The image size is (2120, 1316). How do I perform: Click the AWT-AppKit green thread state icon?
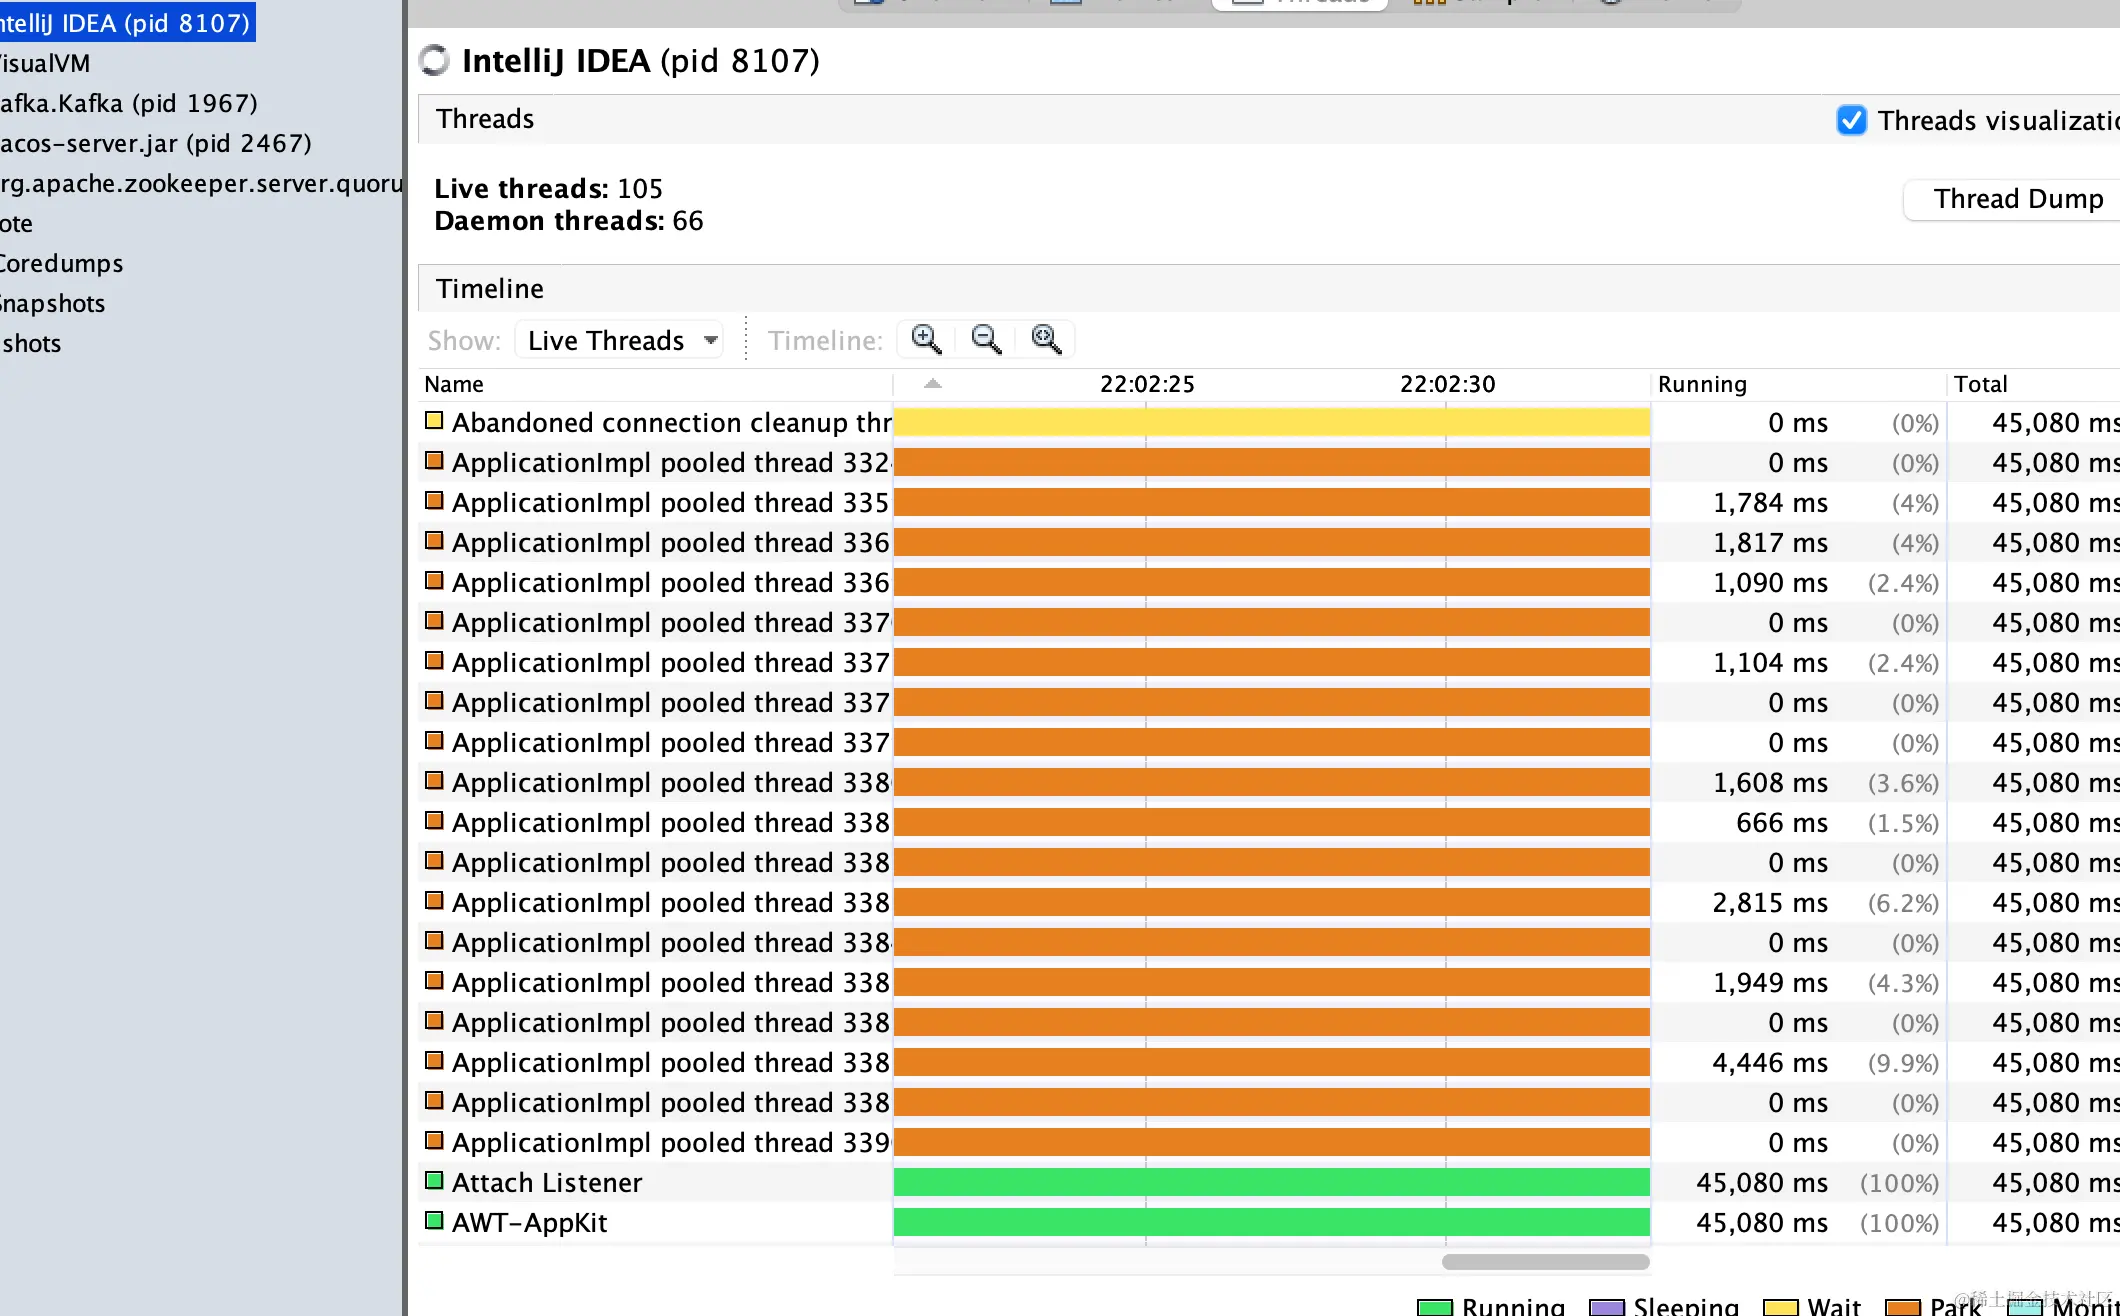pos(434,1221)
